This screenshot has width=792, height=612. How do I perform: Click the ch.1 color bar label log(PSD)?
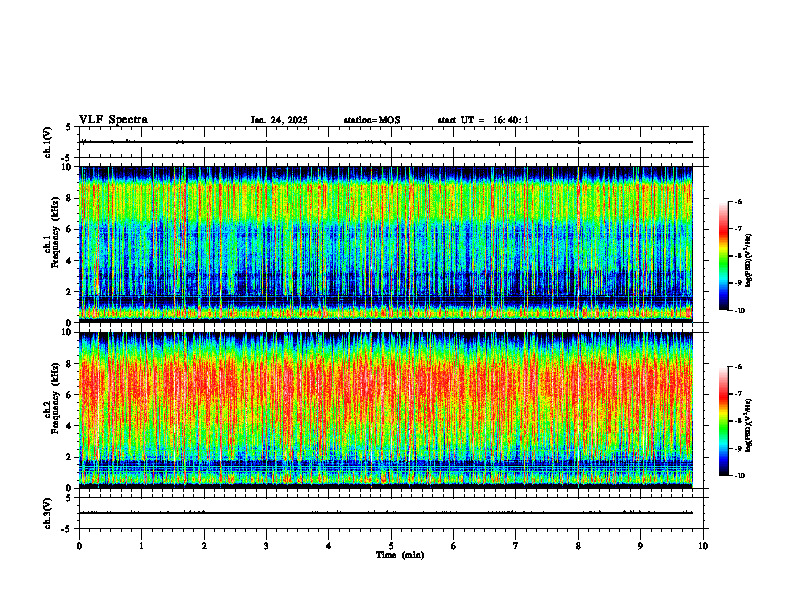click(749, 260)
